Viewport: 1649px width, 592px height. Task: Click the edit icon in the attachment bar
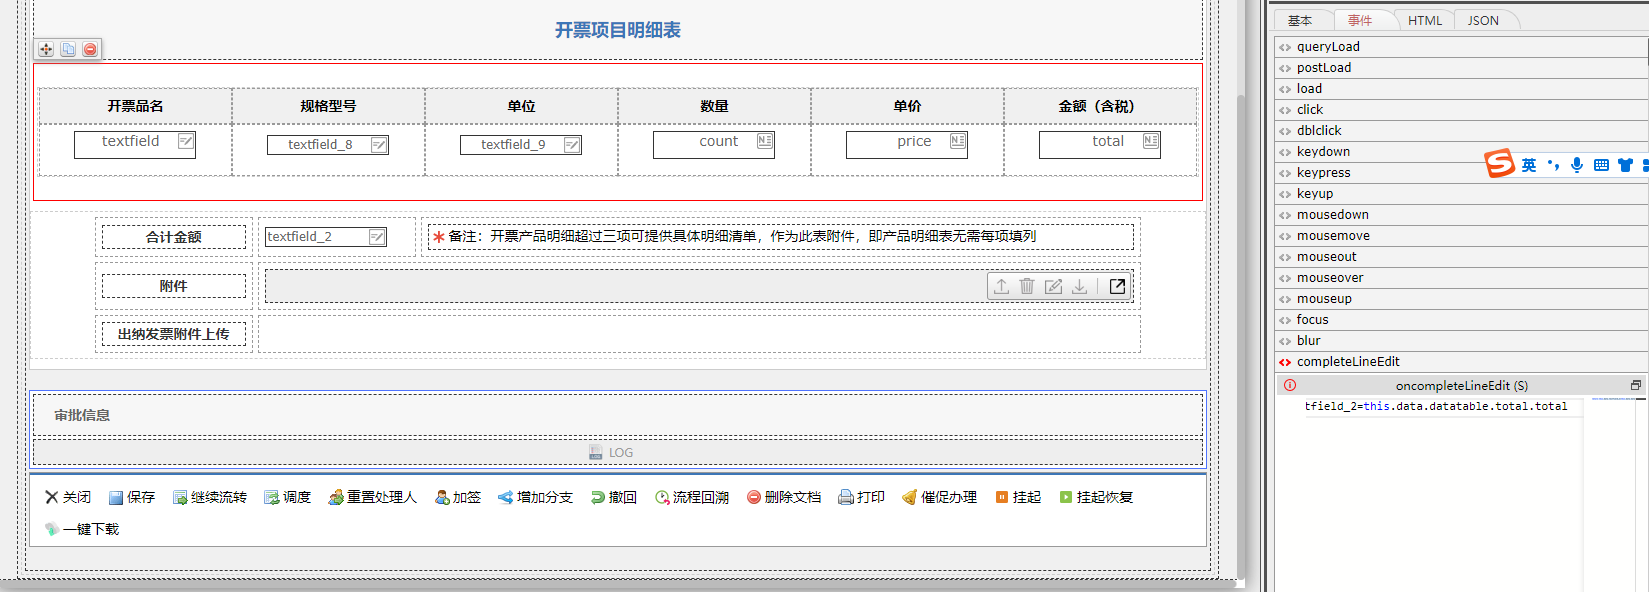coord(1053,286)
